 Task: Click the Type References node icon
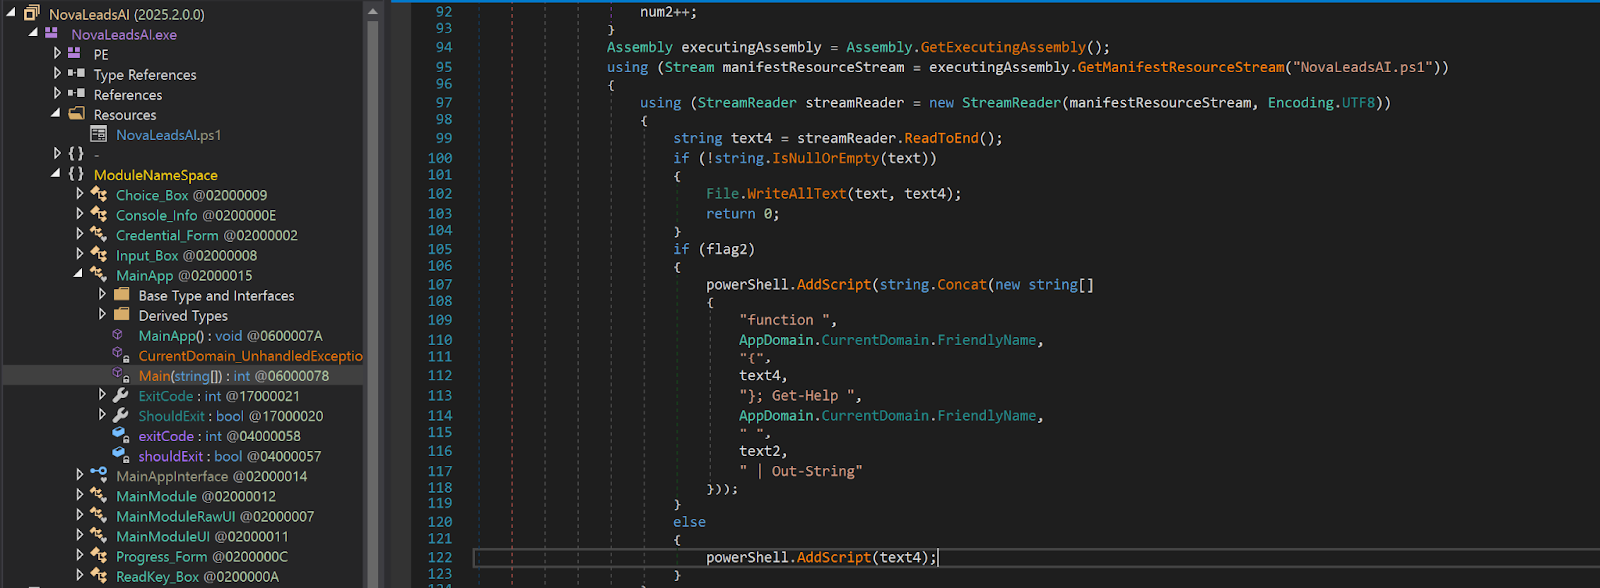click(76, 73)
